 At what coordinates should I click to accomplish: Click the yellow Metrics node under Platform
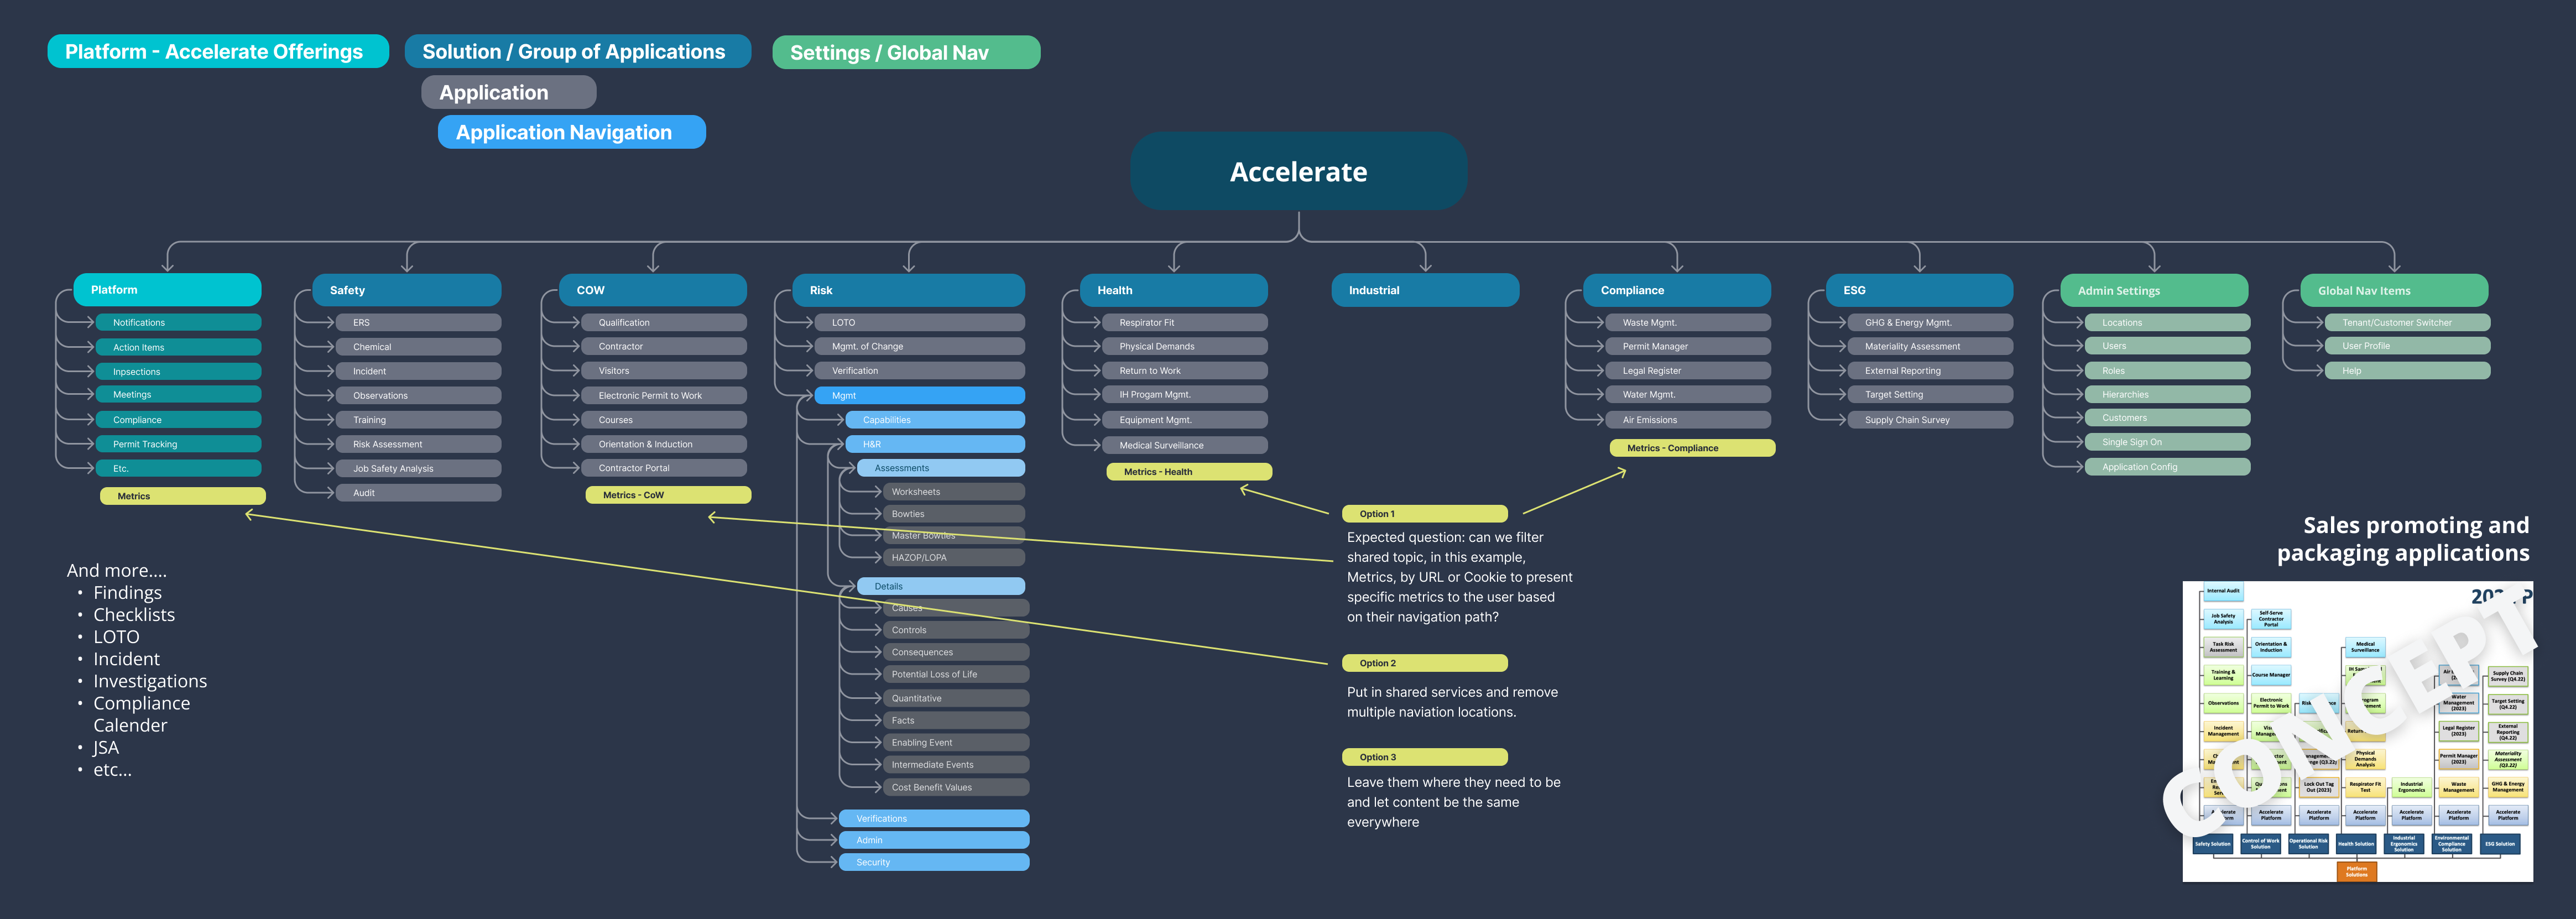click(x=183, y=496)
